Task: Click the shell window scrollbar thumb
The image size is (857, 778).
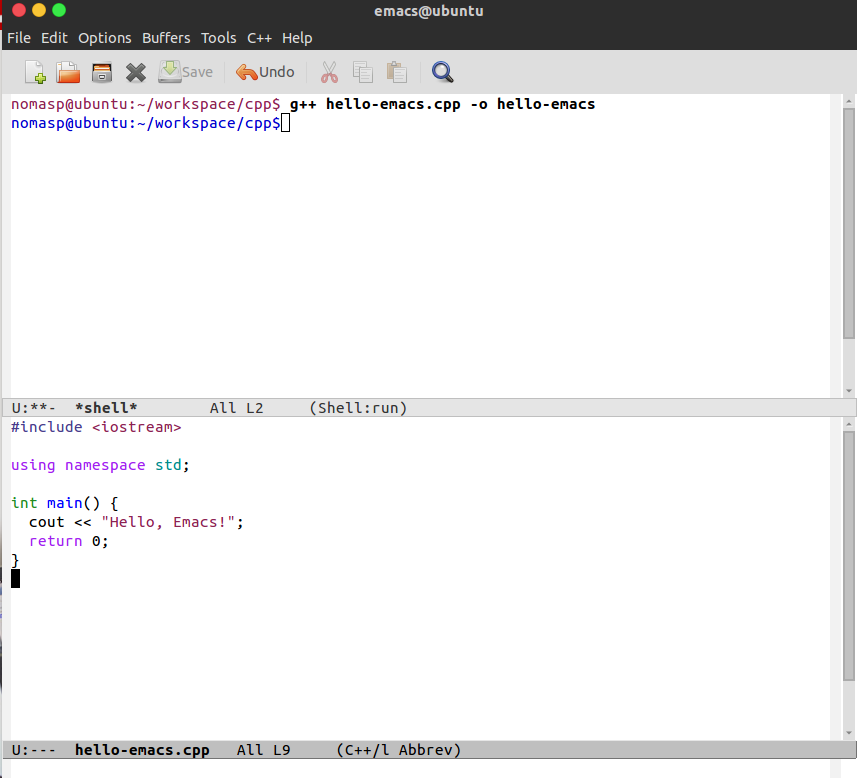Action: (x=849, y=223)
